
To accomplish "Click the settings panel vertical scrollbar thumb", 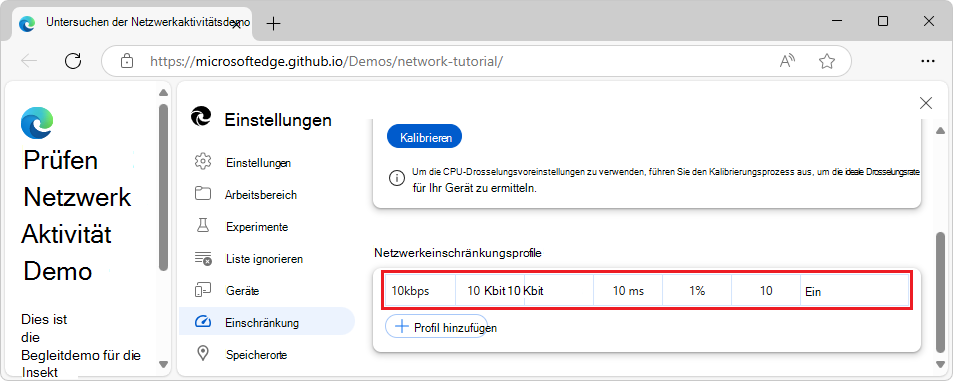I will 940,292.
